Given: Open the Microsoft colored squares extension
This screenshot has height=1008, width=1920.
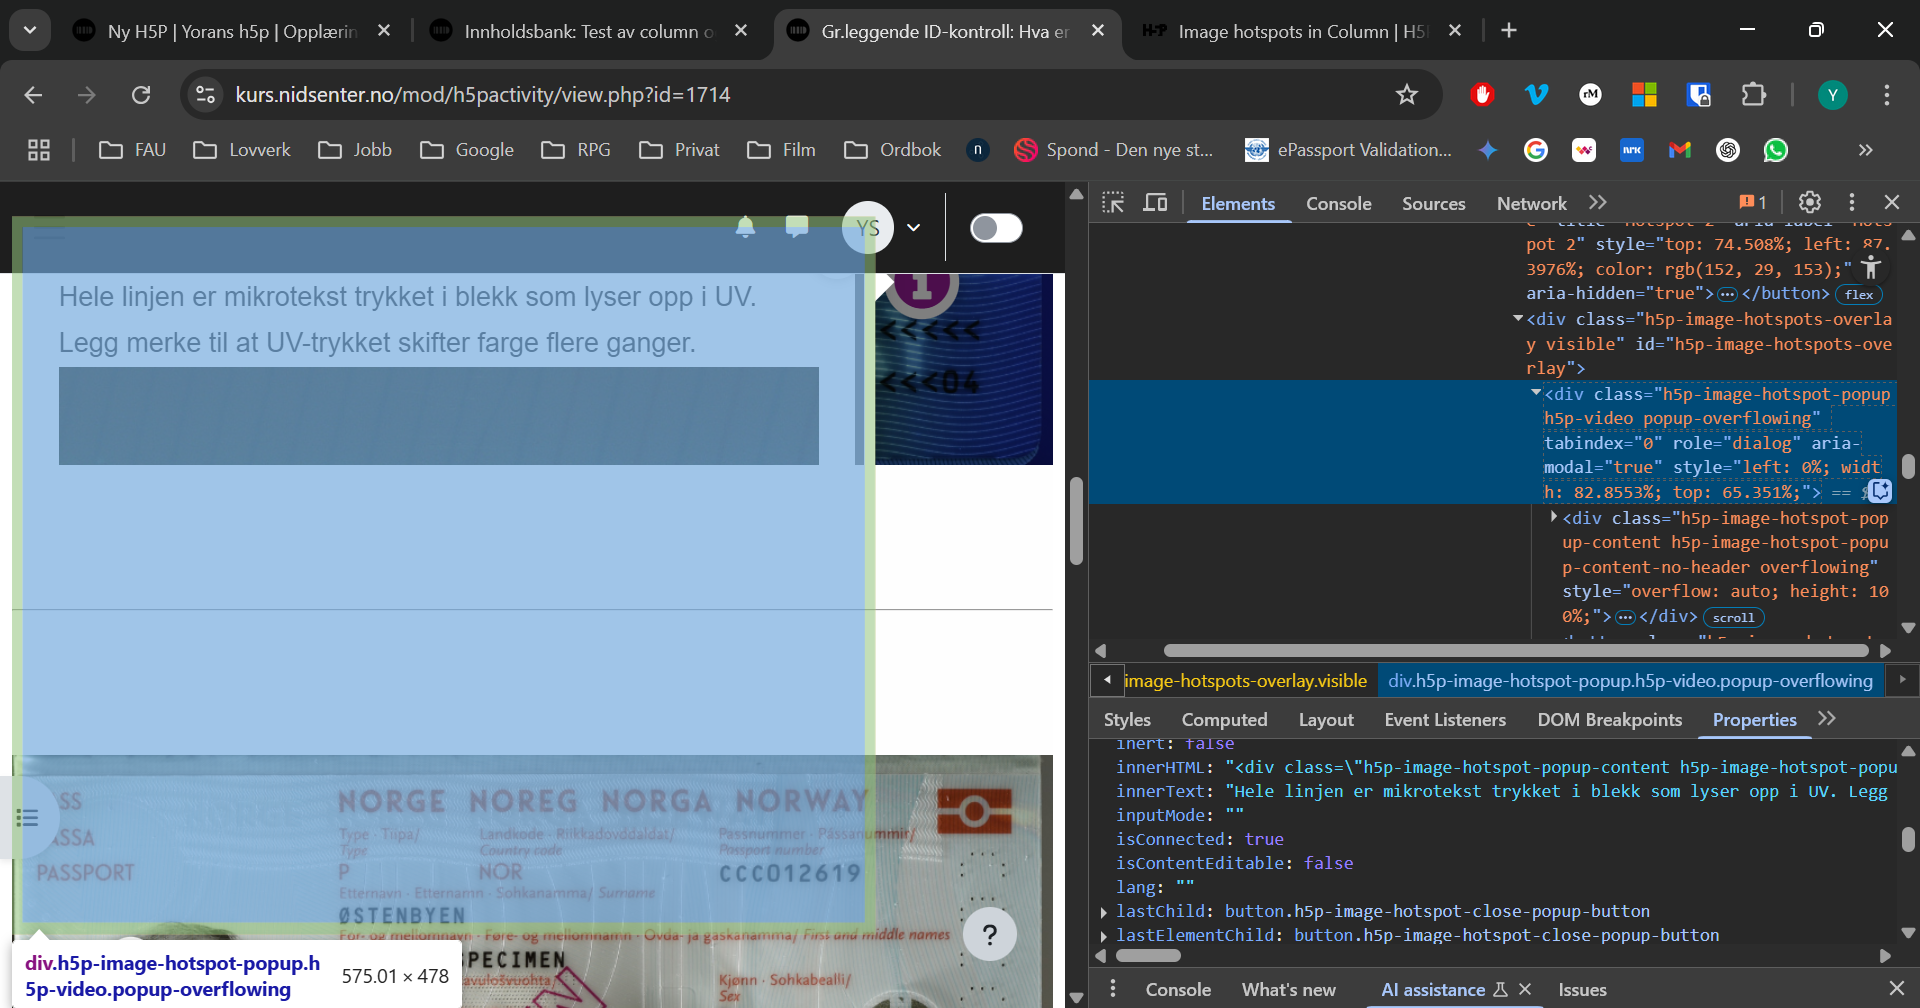Looking at the screenshot, I should 1644,95.
